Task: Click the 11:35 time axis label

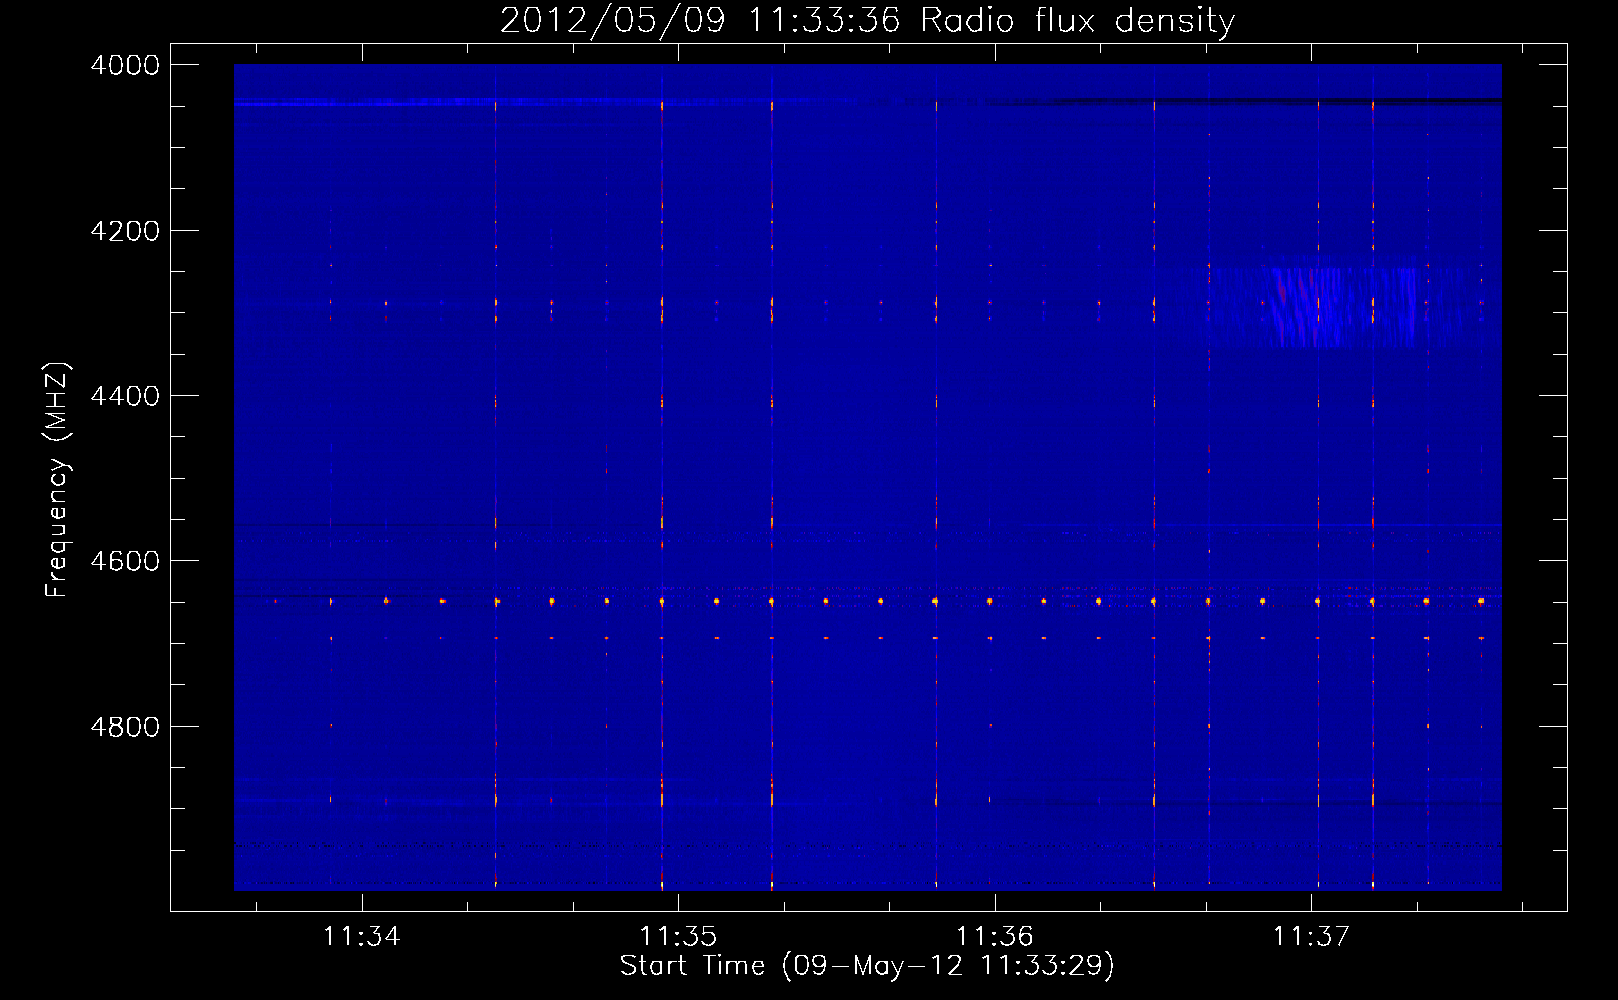Action: point(678,936)
